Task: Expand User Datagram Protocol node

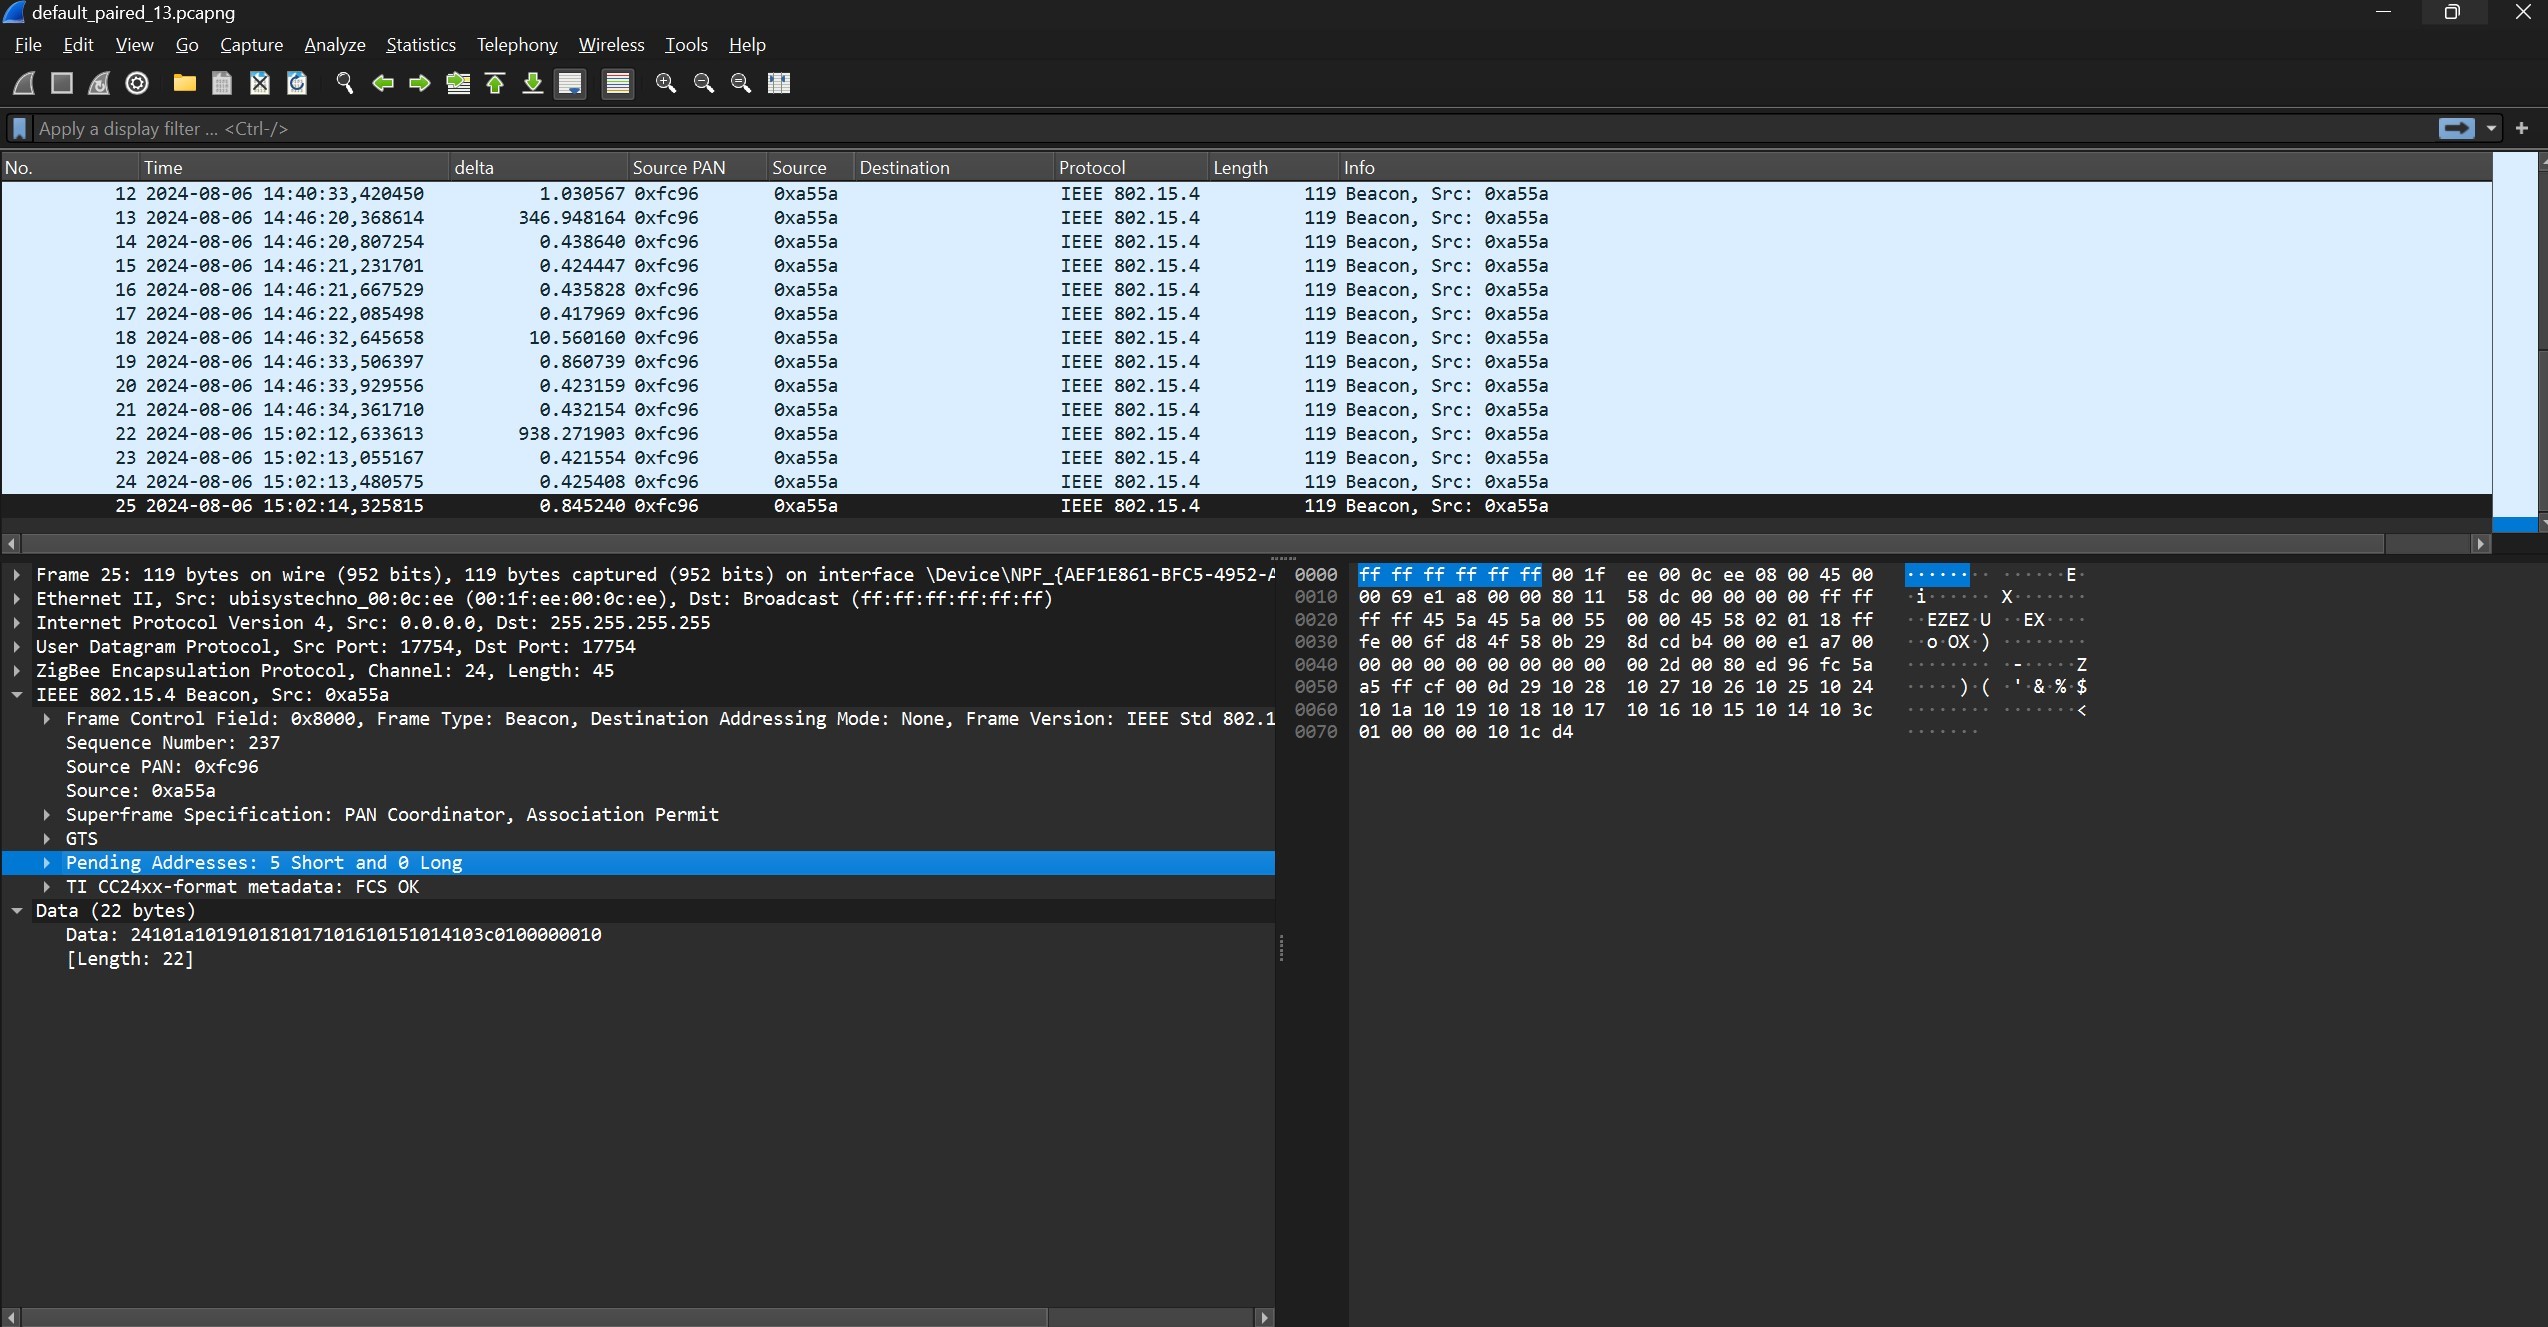Action: (17, 647)
